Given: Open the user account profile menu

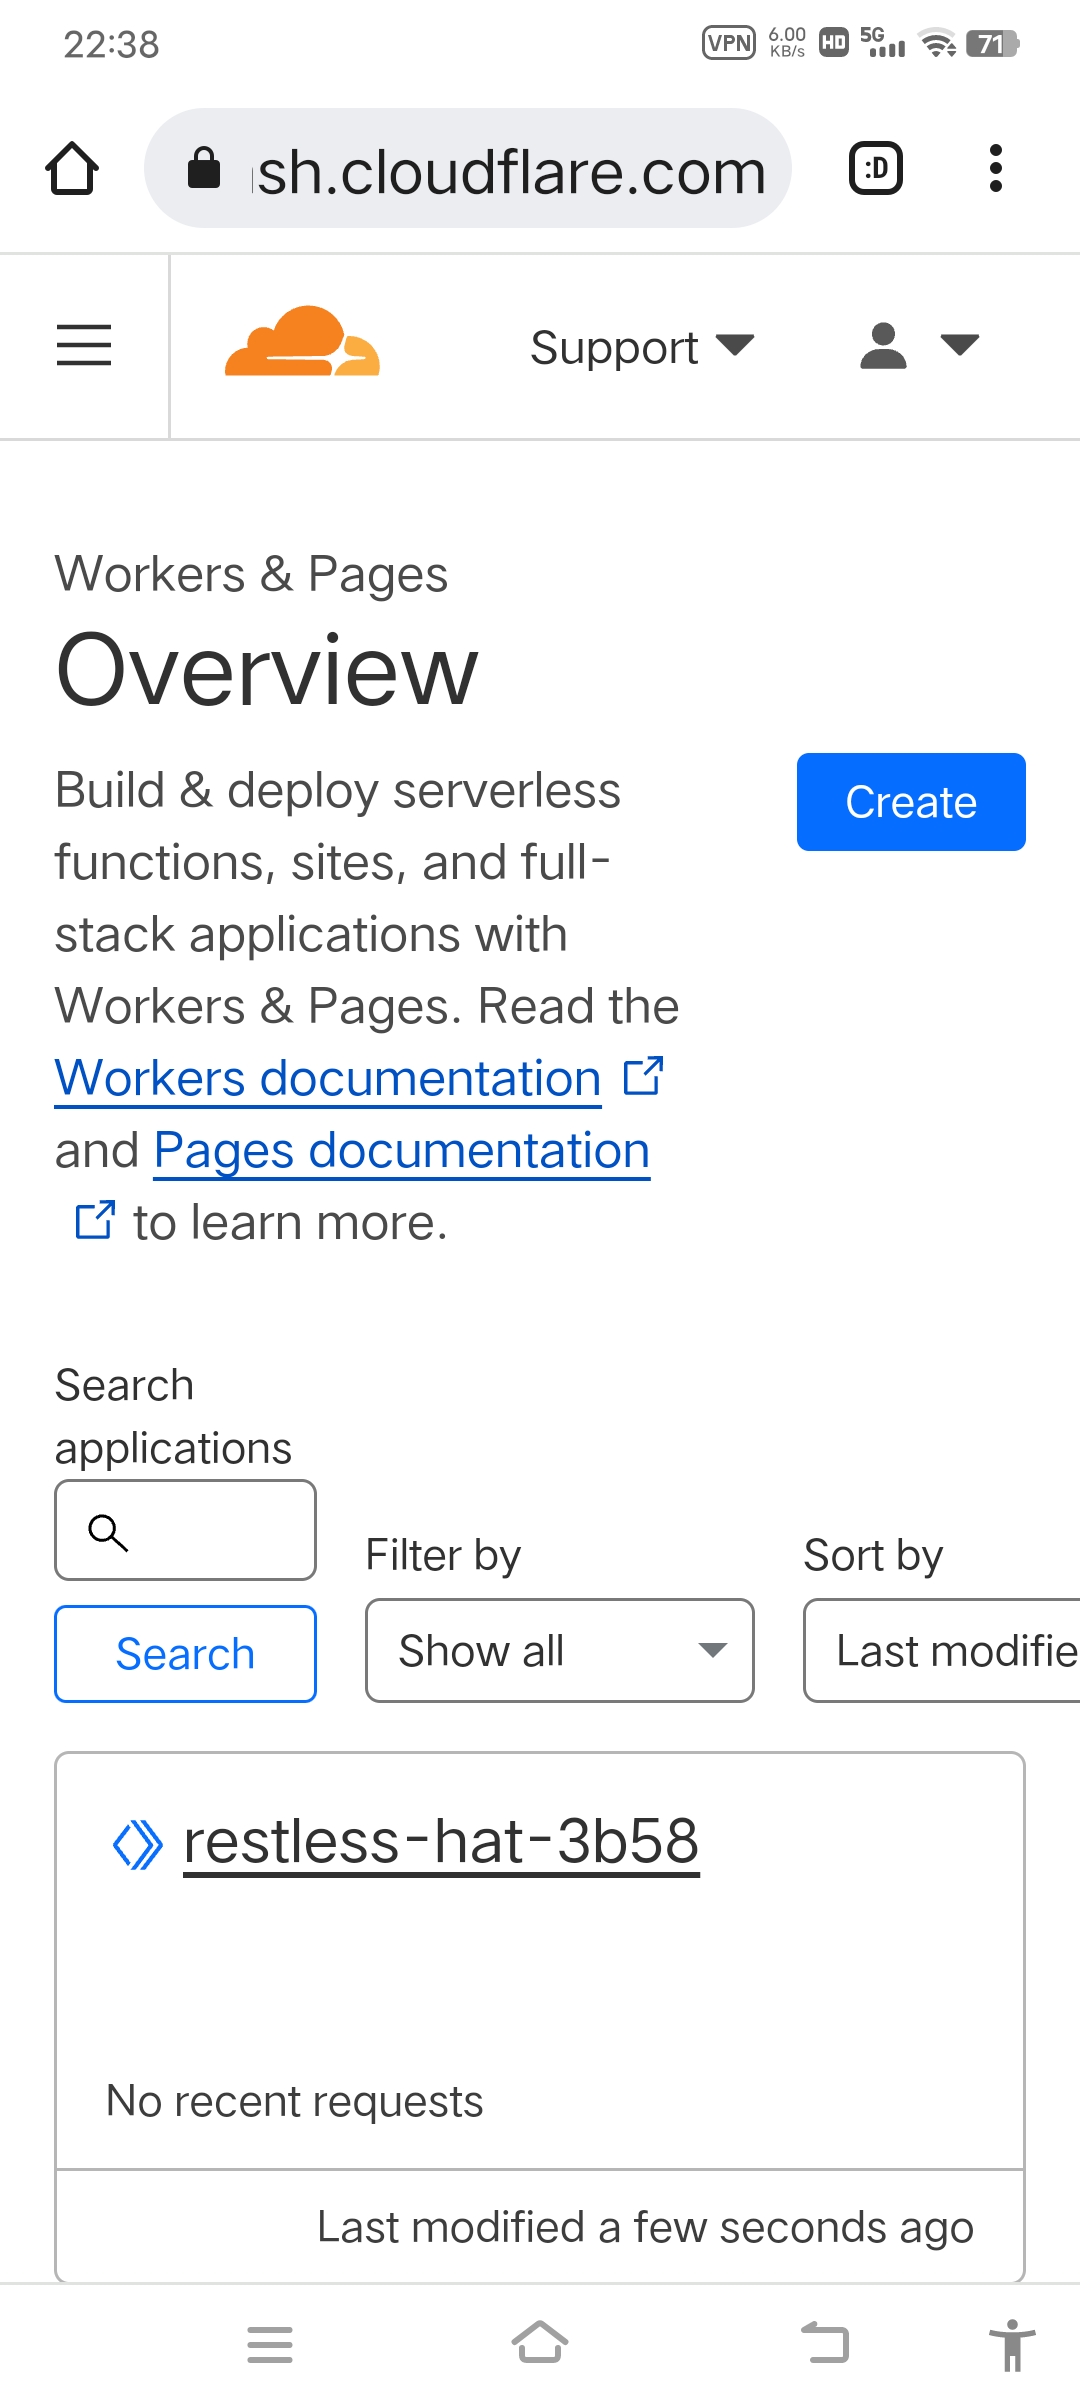Looking at the screenshot, I should [920, 346].
